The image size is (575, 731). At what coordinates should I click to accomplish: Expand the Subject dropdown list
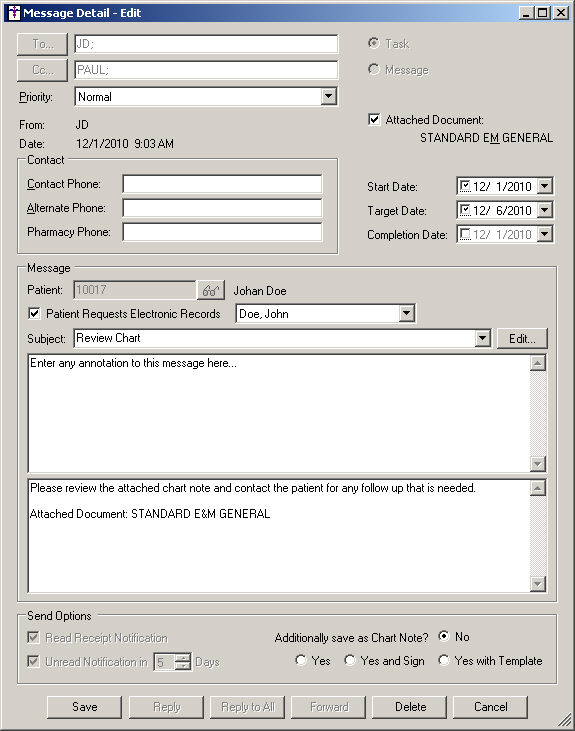pos(483,338)
